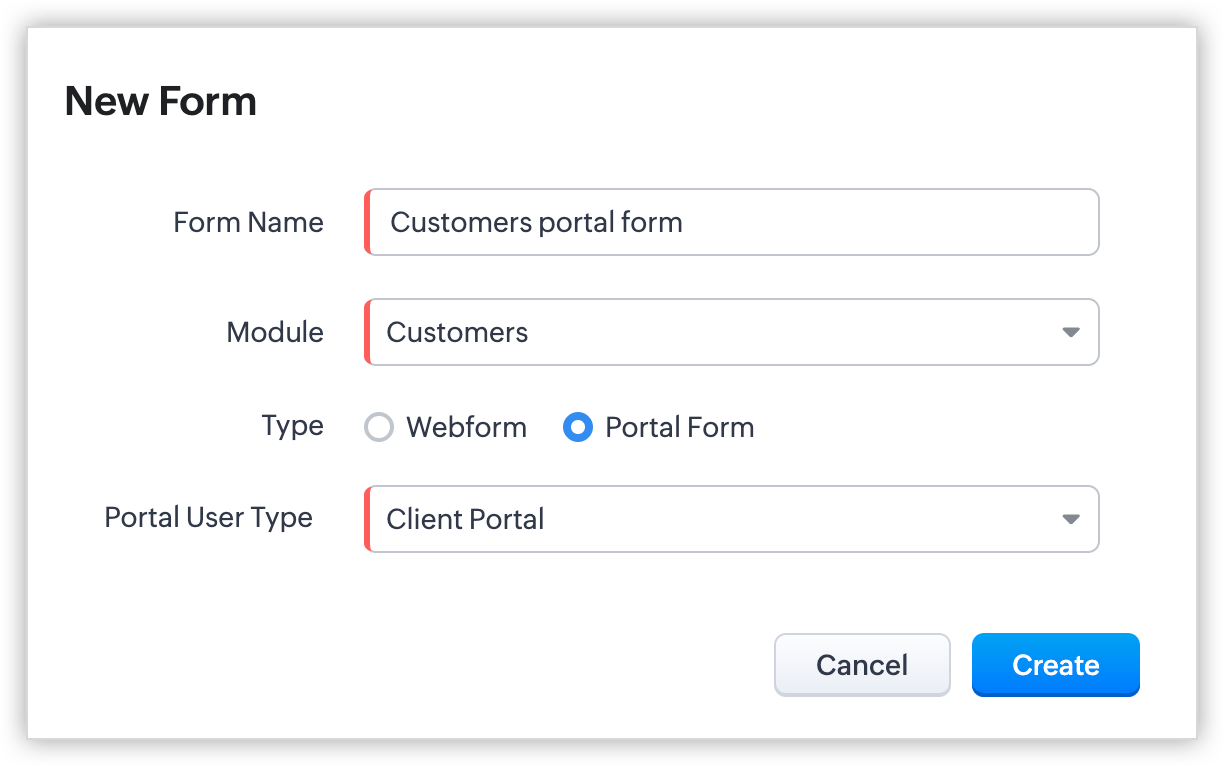Click the Form Name text field

(732, 222)
